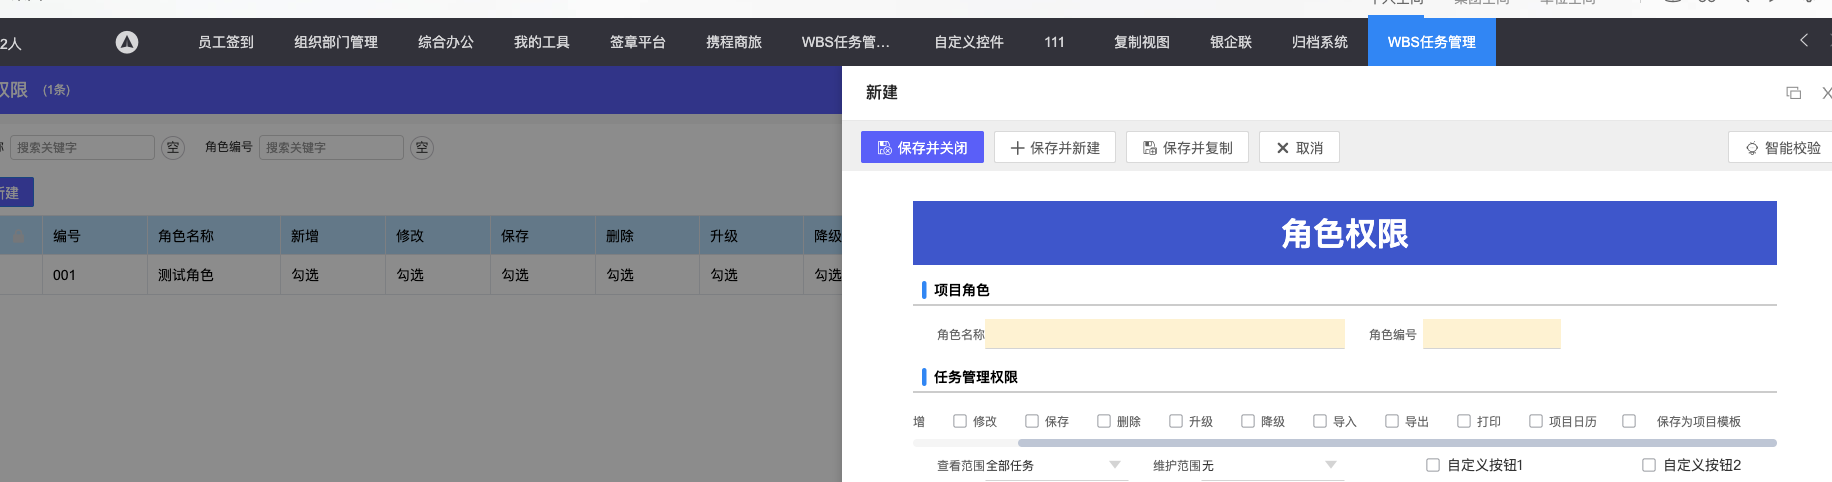This screenshot has height=482, width=1832.
Task: Click the restore-window icon in 新建 dialog
Action: click(x=1793, y=93)
